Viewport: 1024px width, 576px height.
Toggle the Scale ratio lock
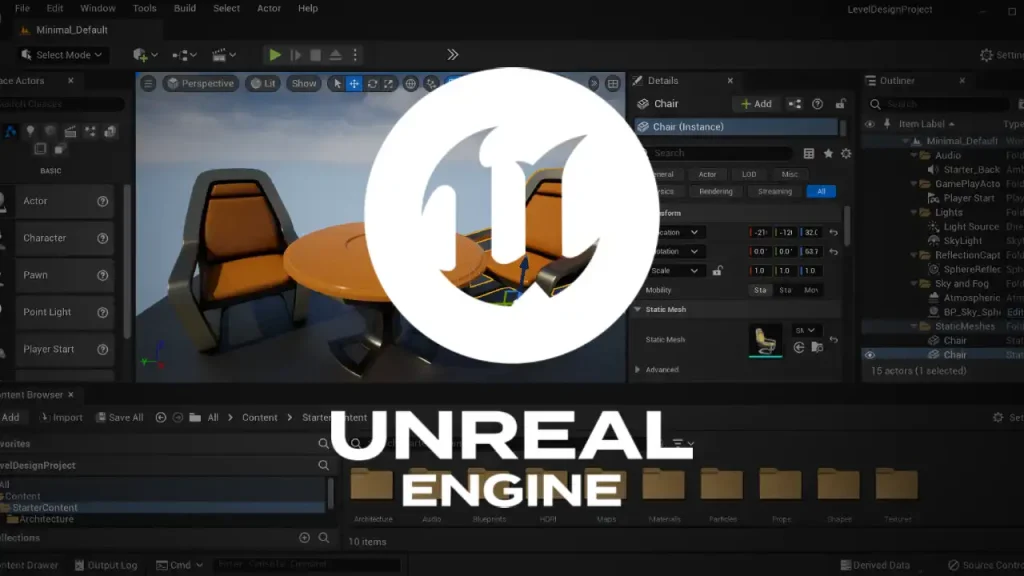[718, 270]
